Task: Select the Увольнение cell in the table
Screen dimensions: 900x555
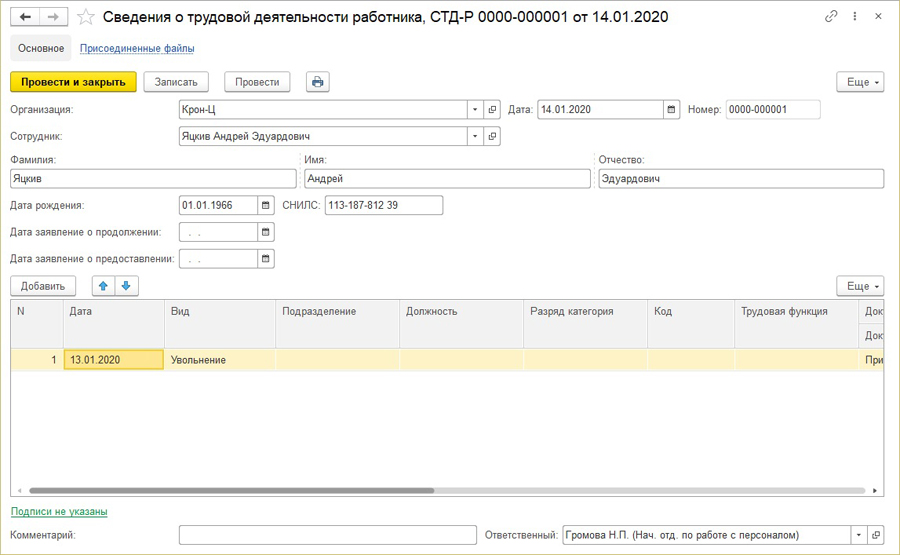Action: tap(220, 360)
